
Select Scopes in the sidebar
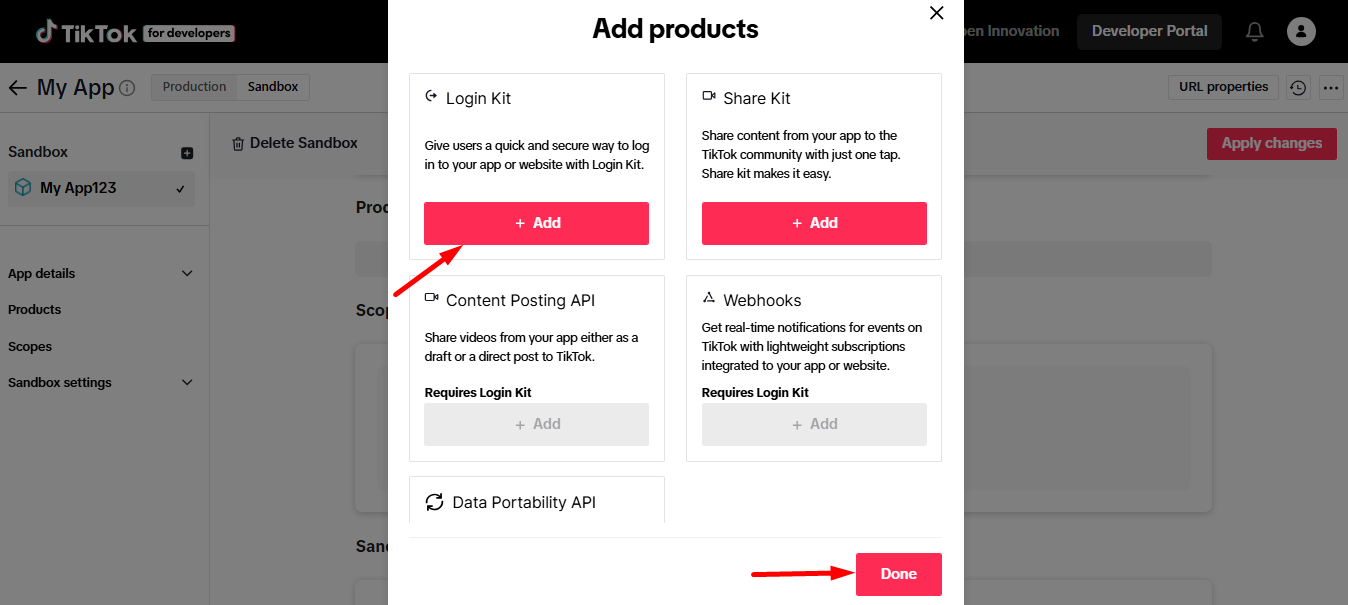(30, 346)
